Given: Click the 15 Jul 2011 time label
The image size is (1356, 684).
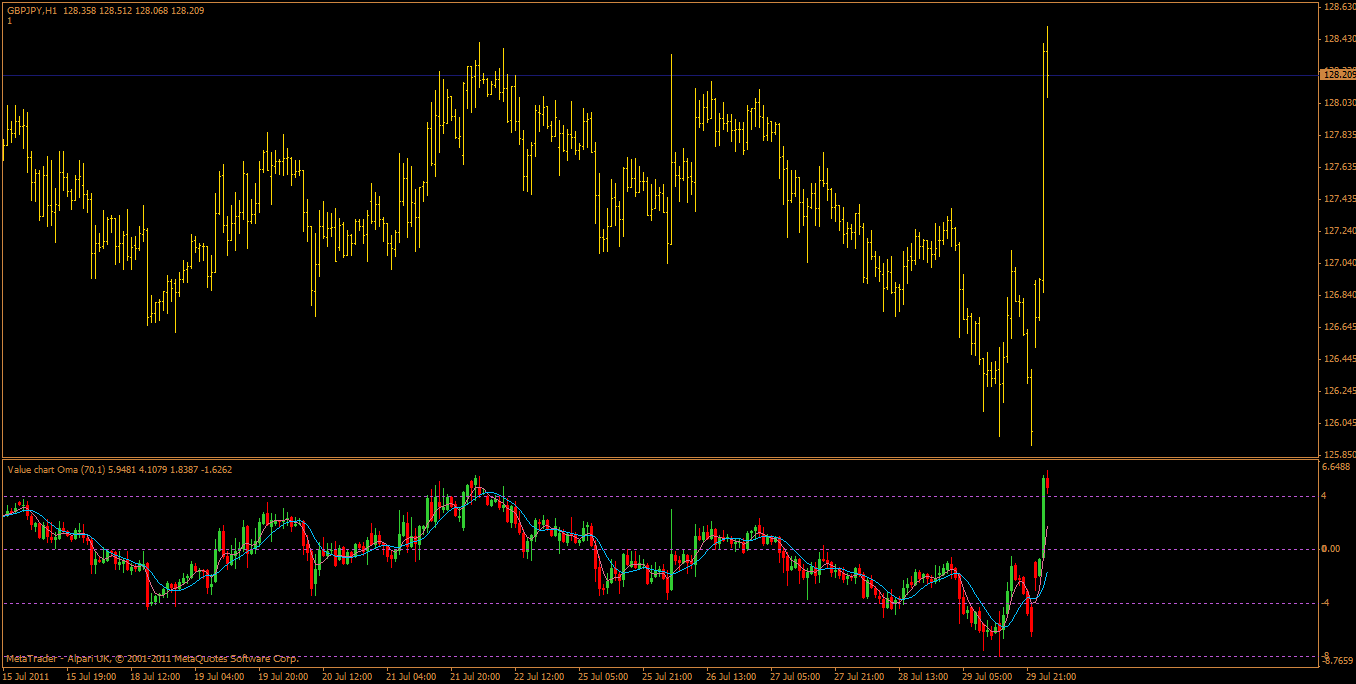Looking at the screenshot, I should point(25,677).
